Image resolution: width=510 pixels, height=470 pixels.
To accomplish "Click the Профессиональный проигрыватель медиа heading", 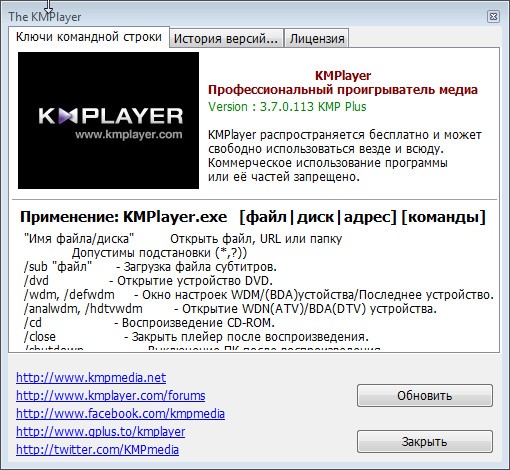I will [343, 90].
